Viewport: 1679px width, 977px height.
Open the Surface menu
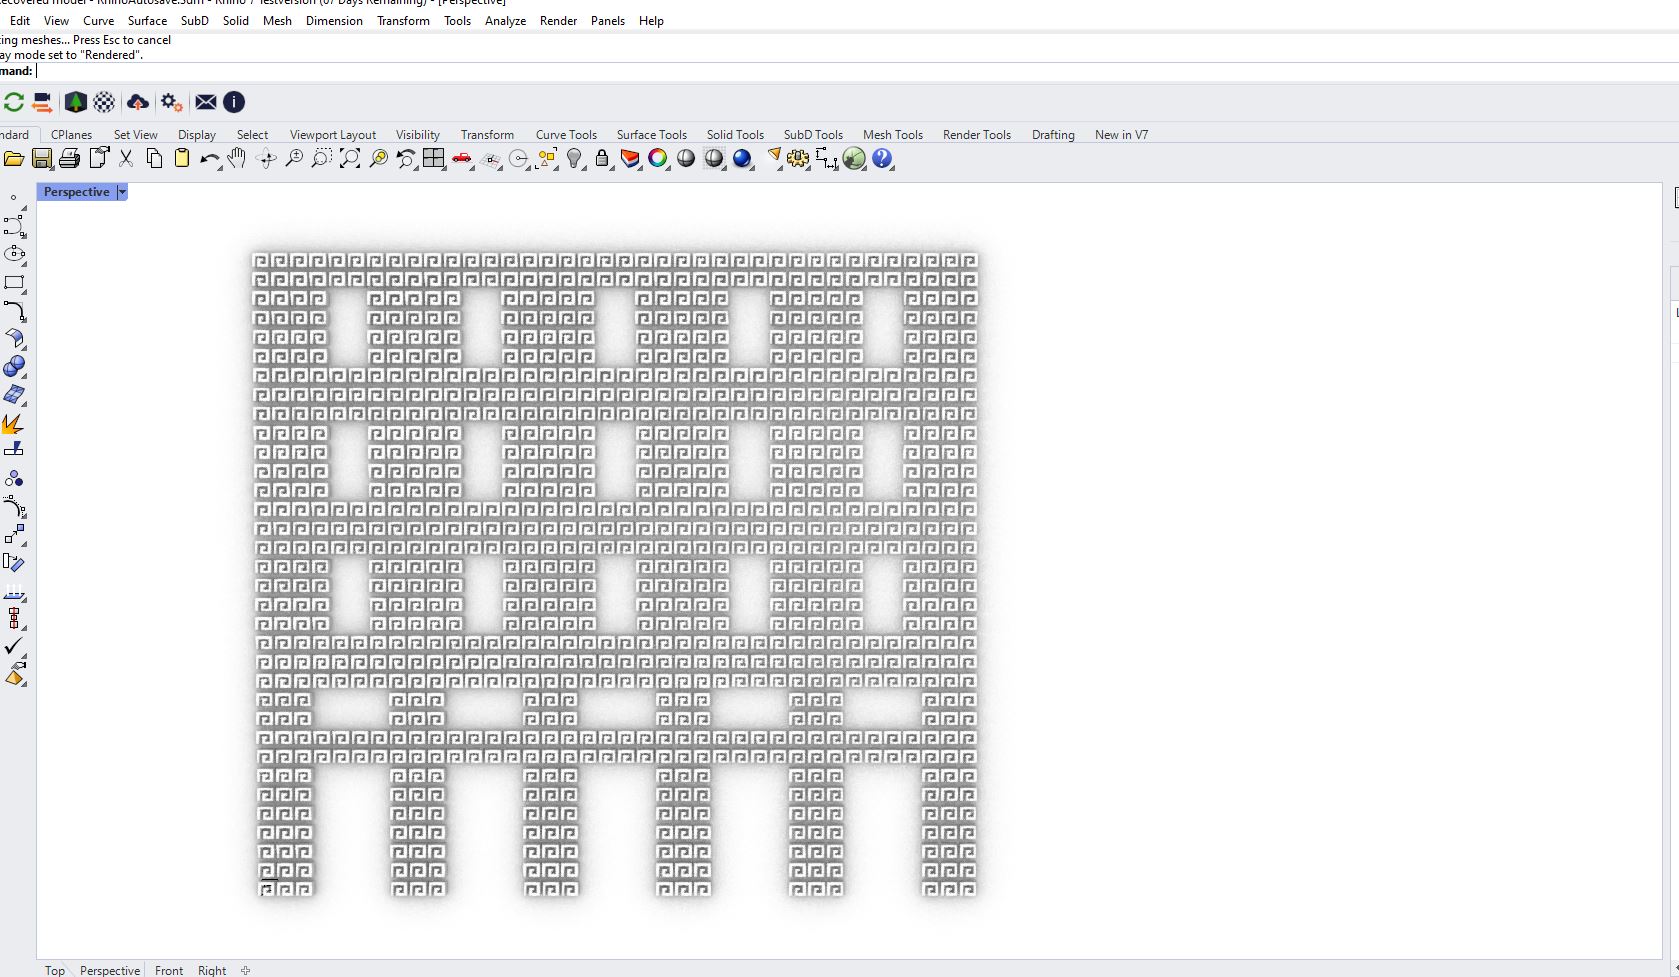(x=148, y=21)
